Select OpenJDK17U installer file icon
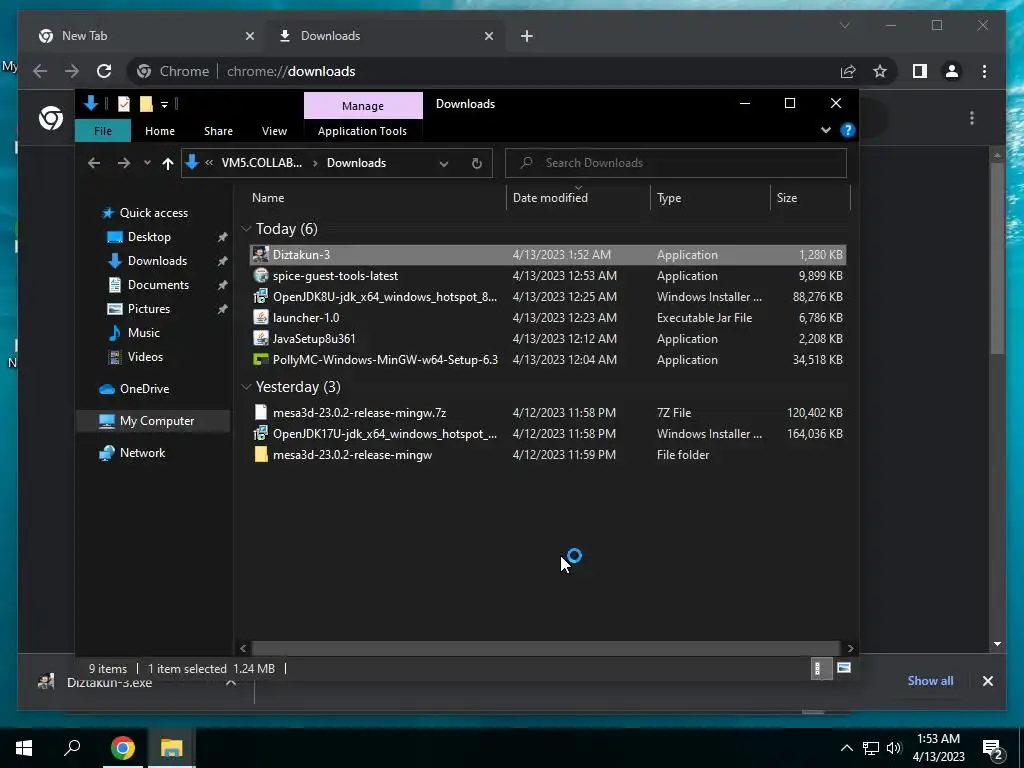The width and height of the screenshot is (1024, 768). [261, 433]
